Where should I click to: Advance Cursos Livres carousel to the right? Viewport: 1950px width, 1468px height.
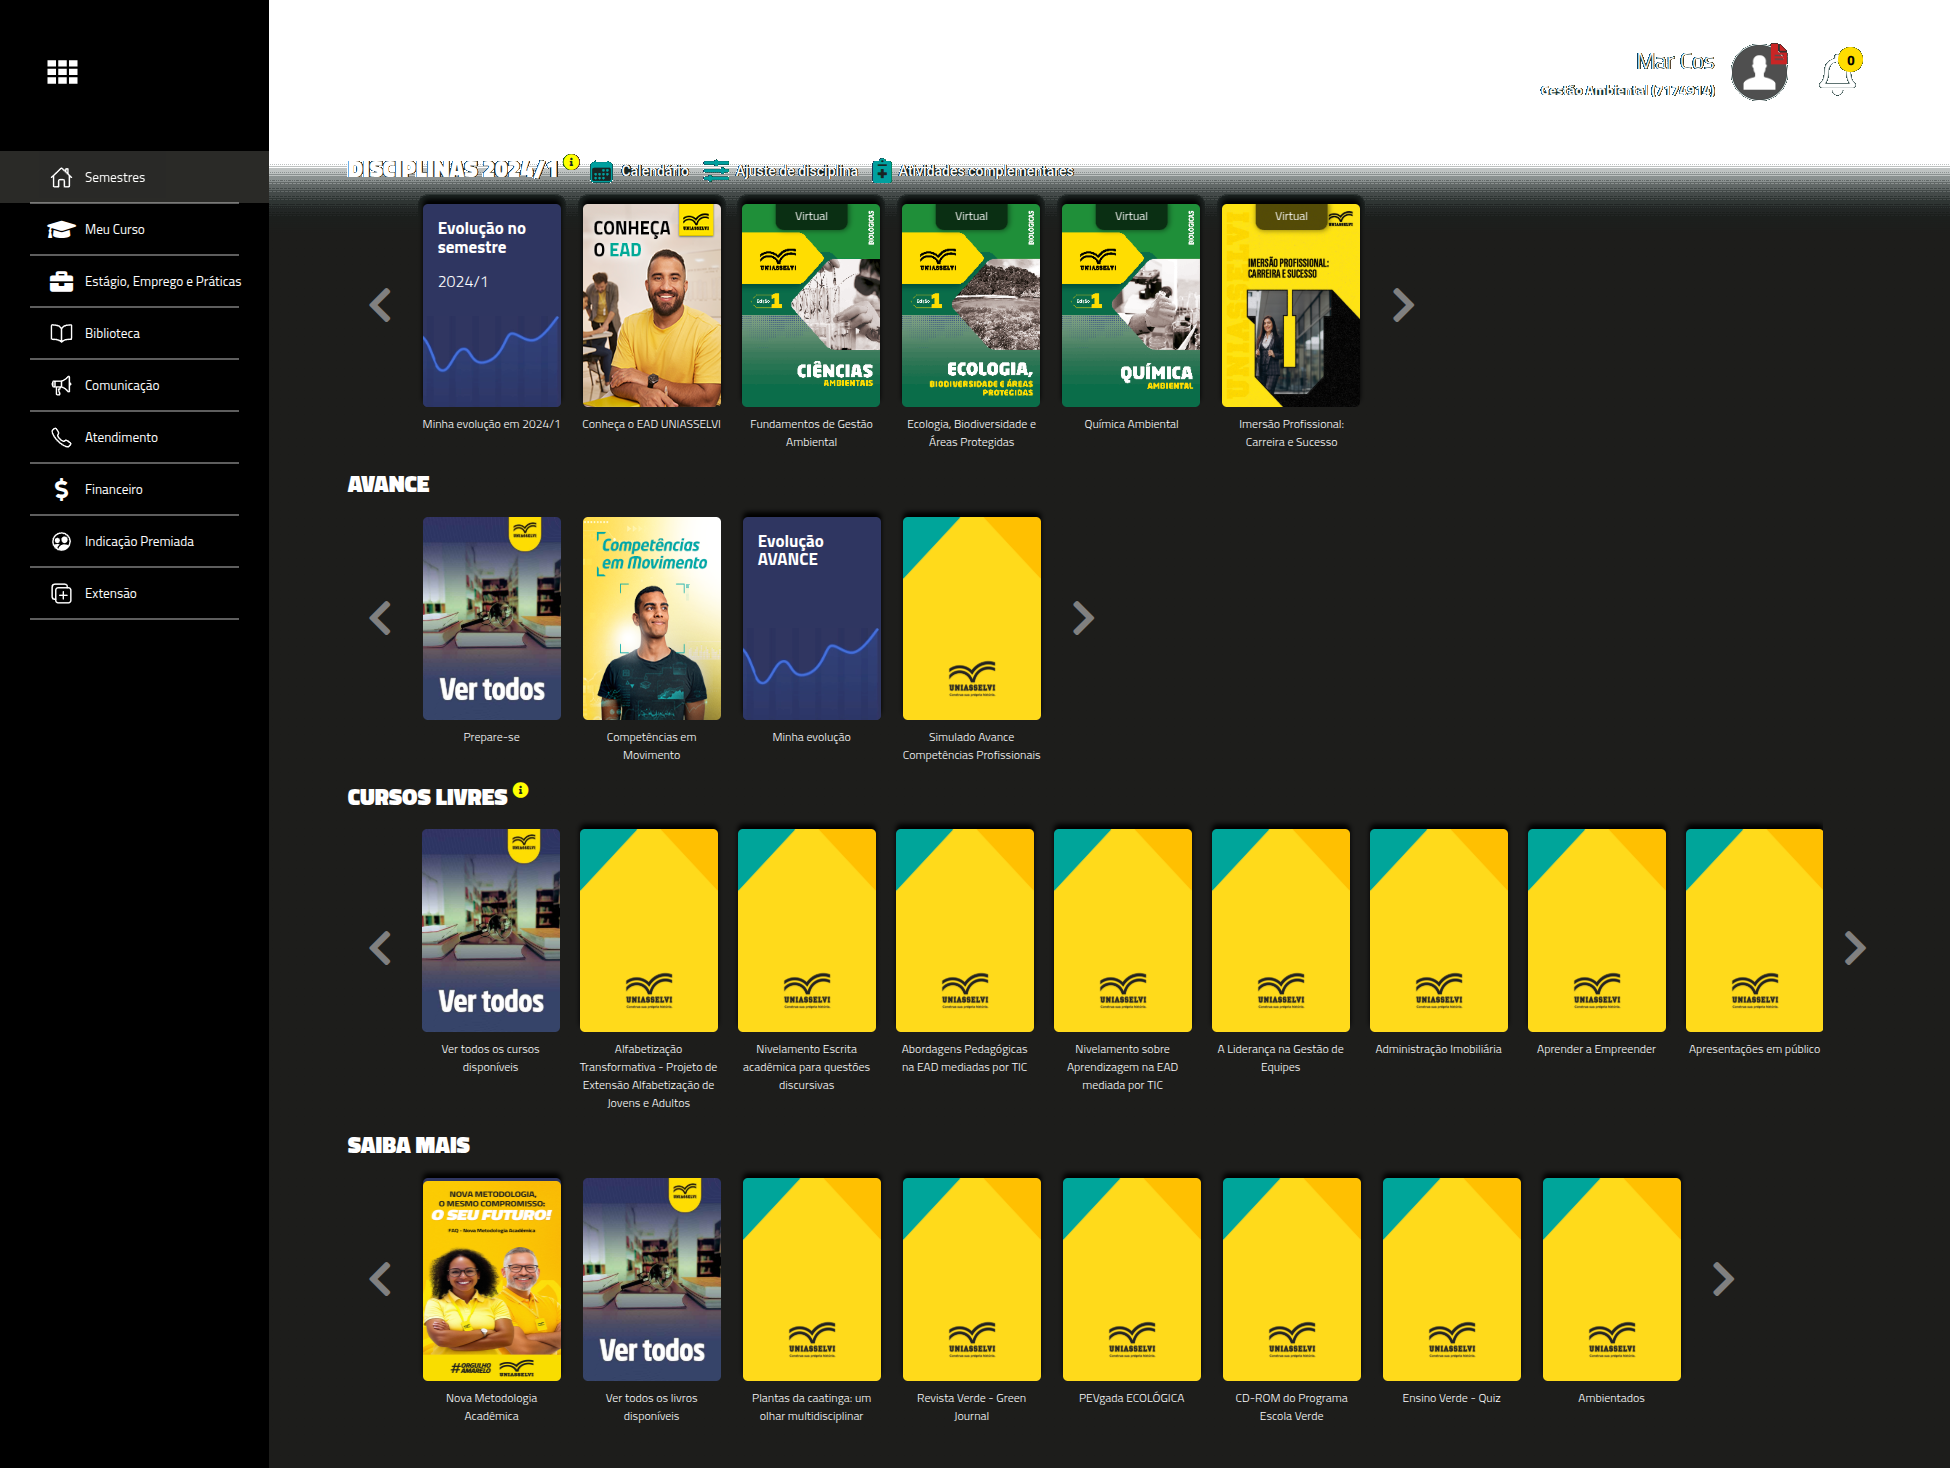point(1855,948)
